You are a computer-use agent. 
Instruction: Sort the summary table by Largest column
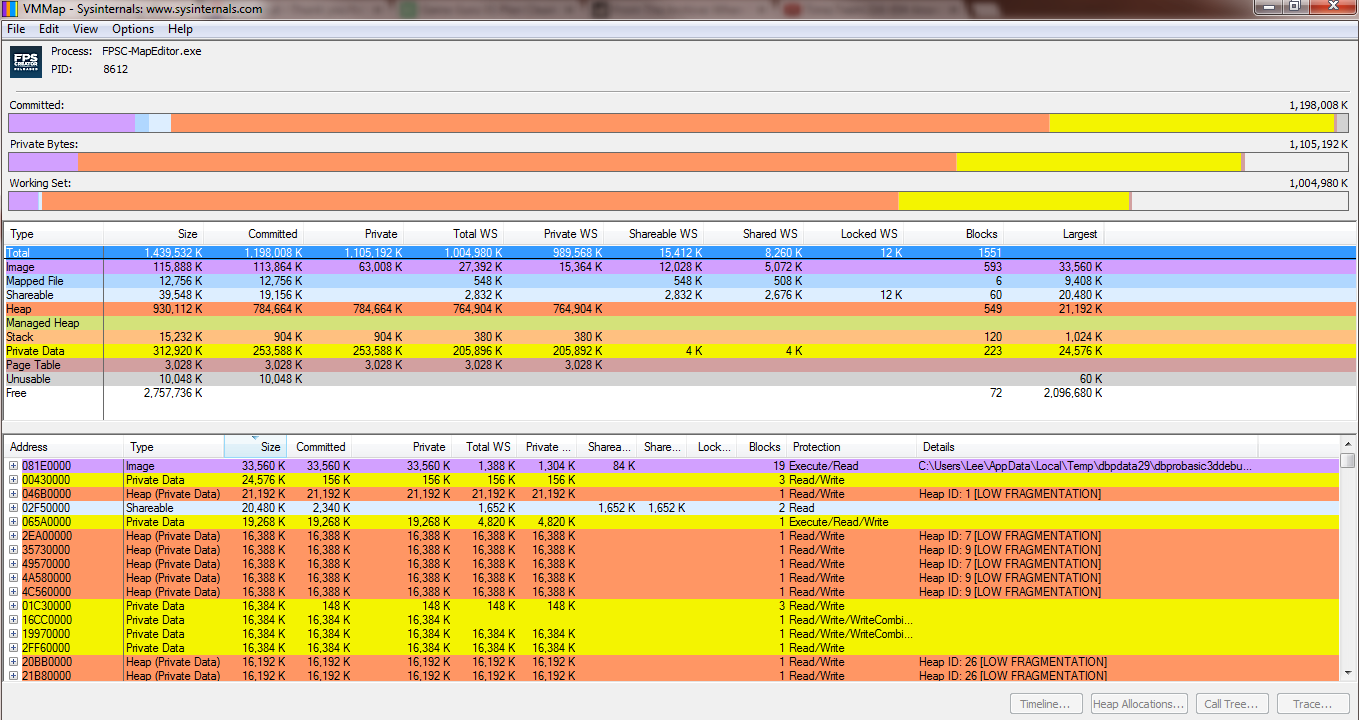1053,234
